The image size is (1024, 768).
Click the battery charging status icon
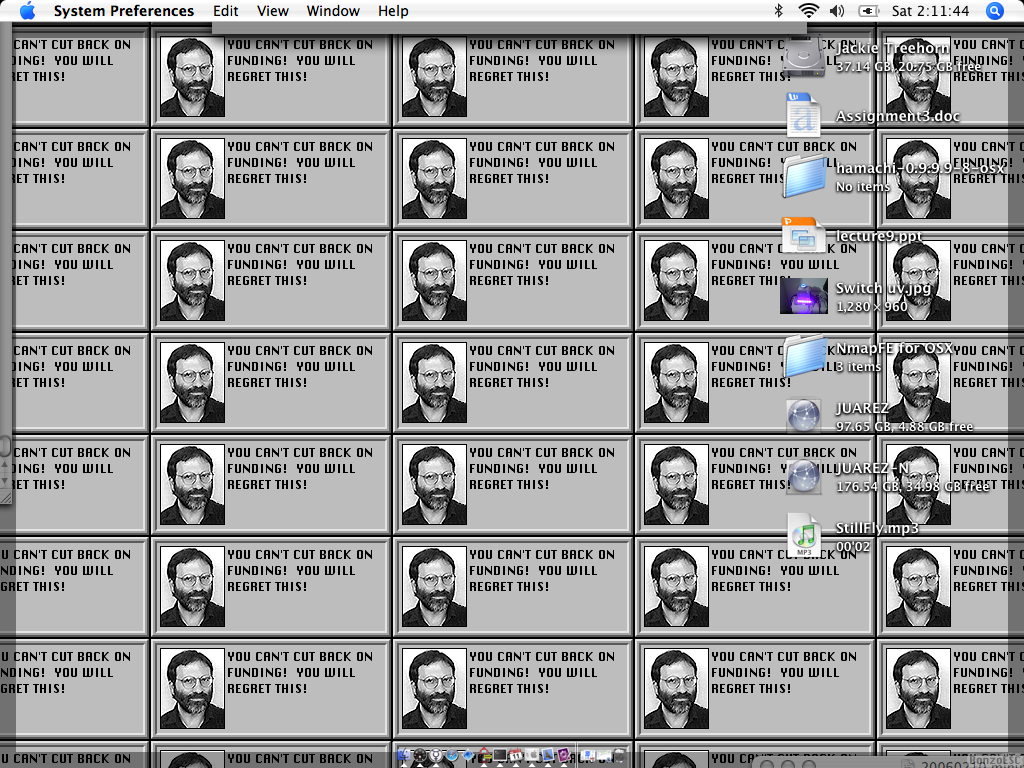click(x=869, y=11)
